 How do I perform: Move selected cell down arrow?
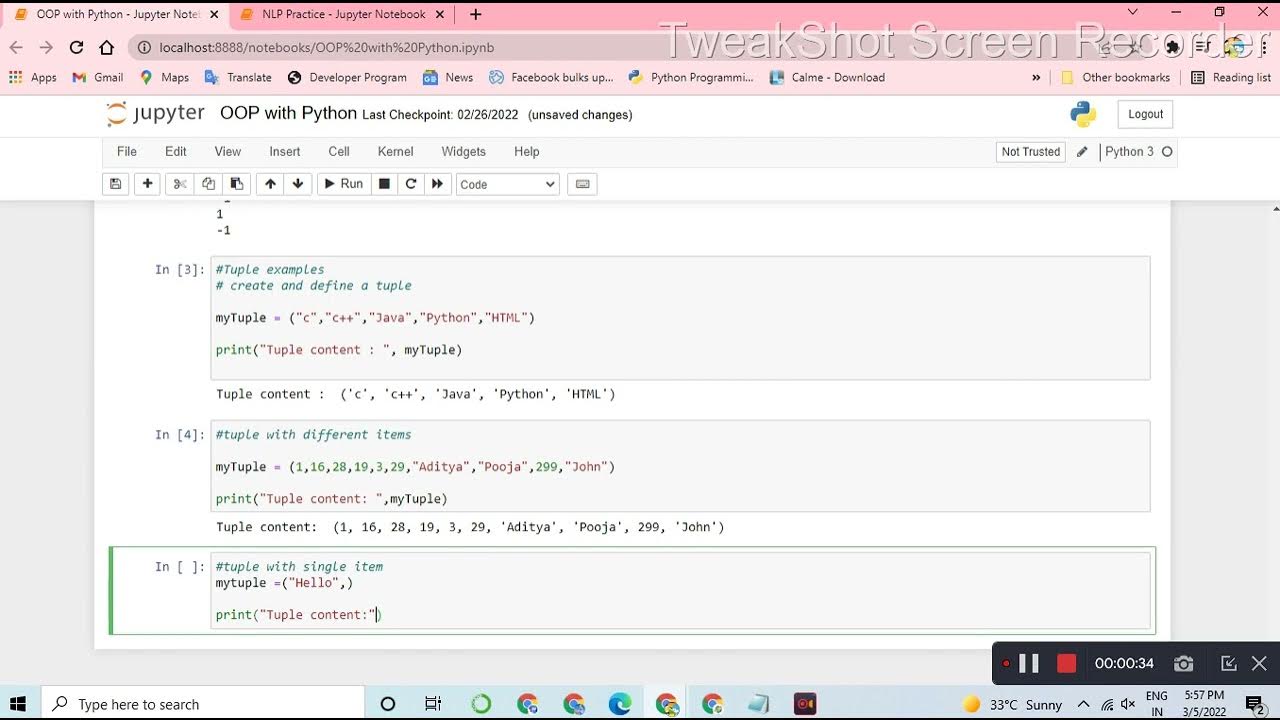point(298,184)
